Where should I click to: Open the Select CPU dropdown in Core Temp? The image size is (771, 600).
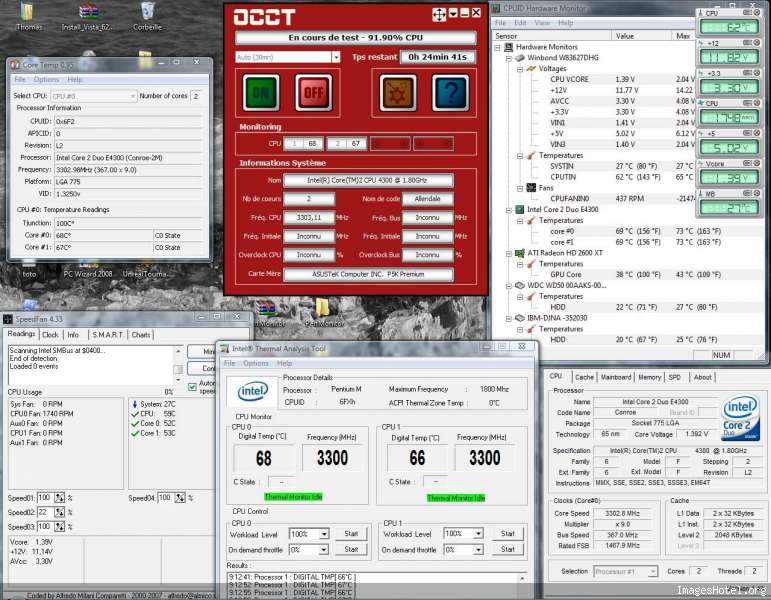coord(133,96)
